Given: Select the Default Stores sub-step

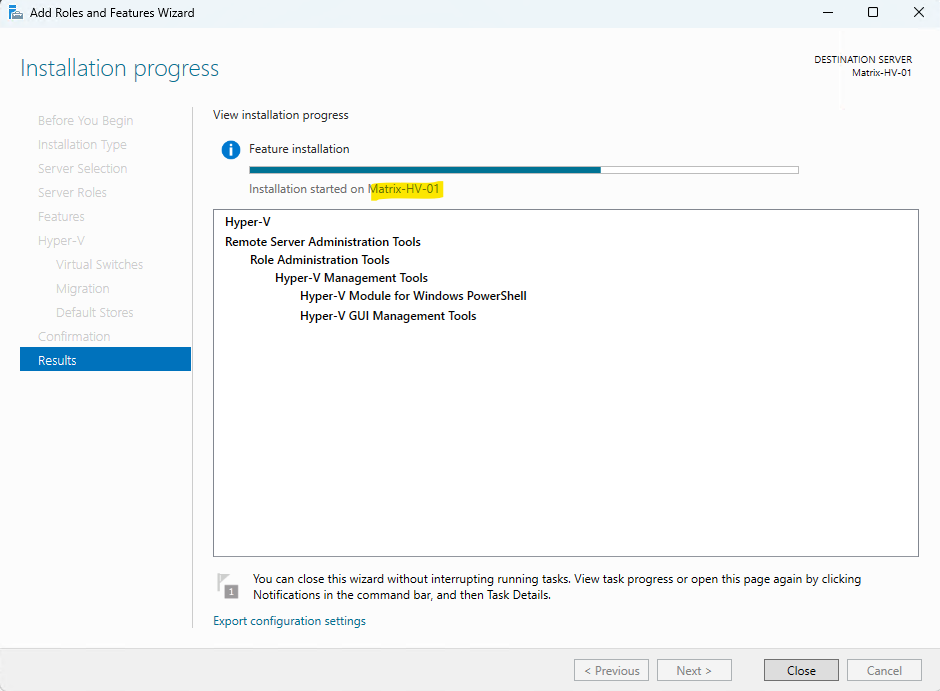Looking at the screenshot, I should [x=95, y=312].
